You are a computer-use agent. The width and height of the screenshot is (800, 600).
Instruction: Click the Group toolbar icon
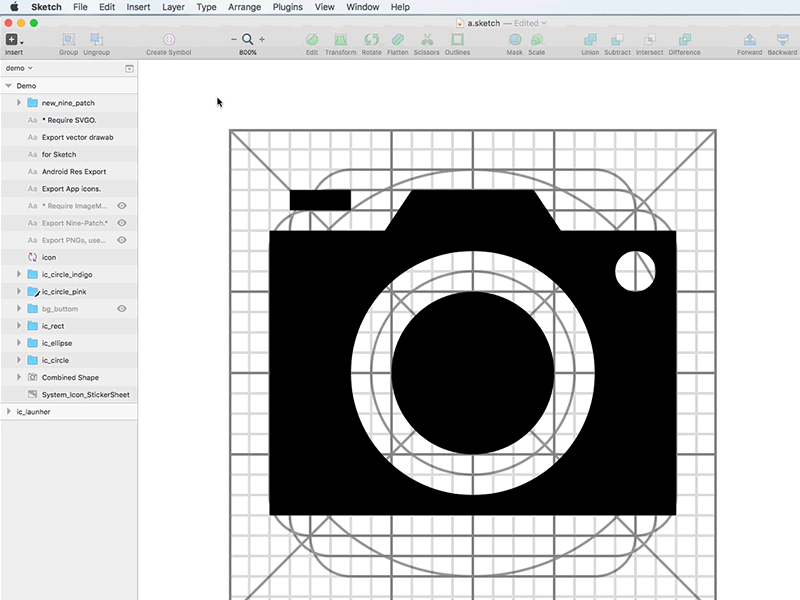point(68,40)
